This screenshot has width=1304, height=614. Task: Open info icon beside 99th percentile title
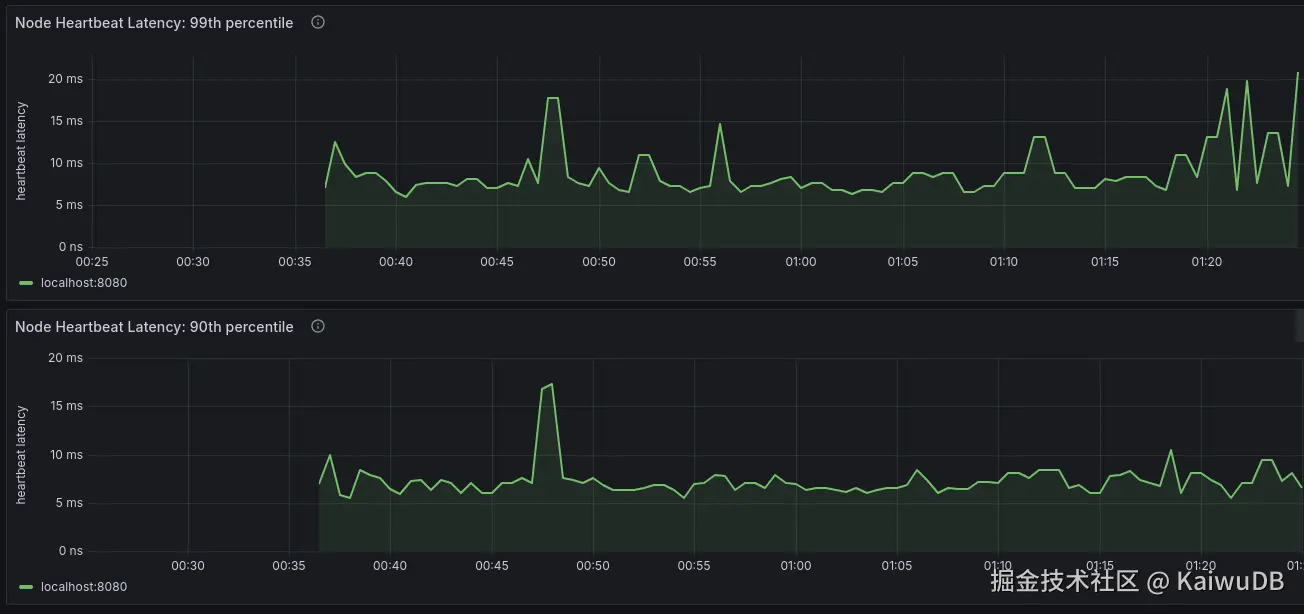click(x=318, y=22)
